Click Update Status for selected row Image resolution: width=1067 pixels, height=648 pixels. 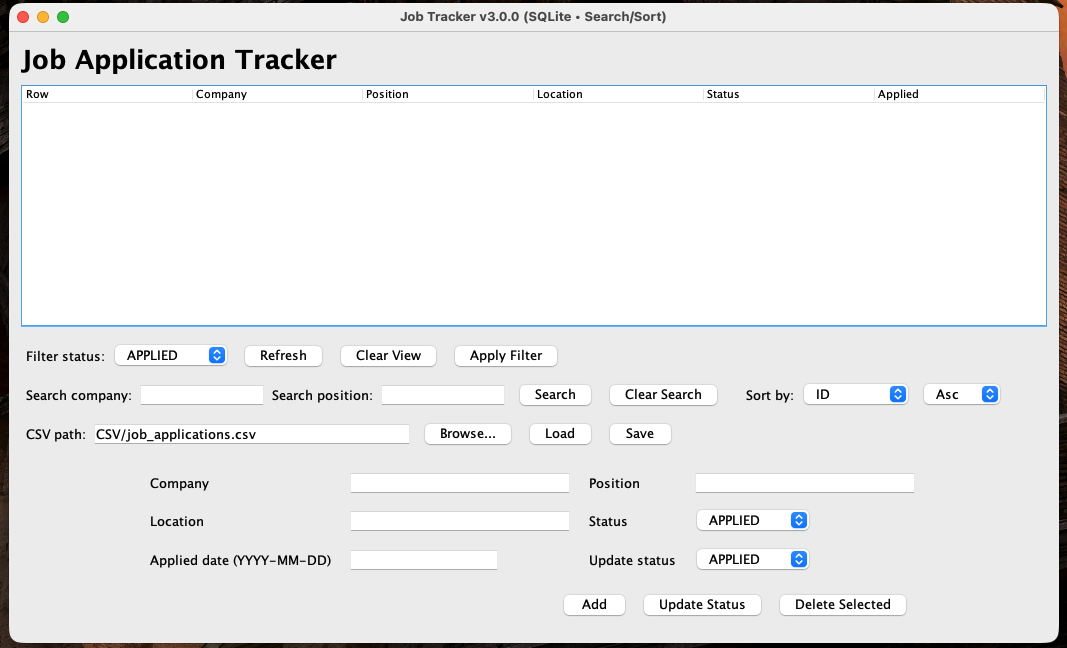pos(701,604)
